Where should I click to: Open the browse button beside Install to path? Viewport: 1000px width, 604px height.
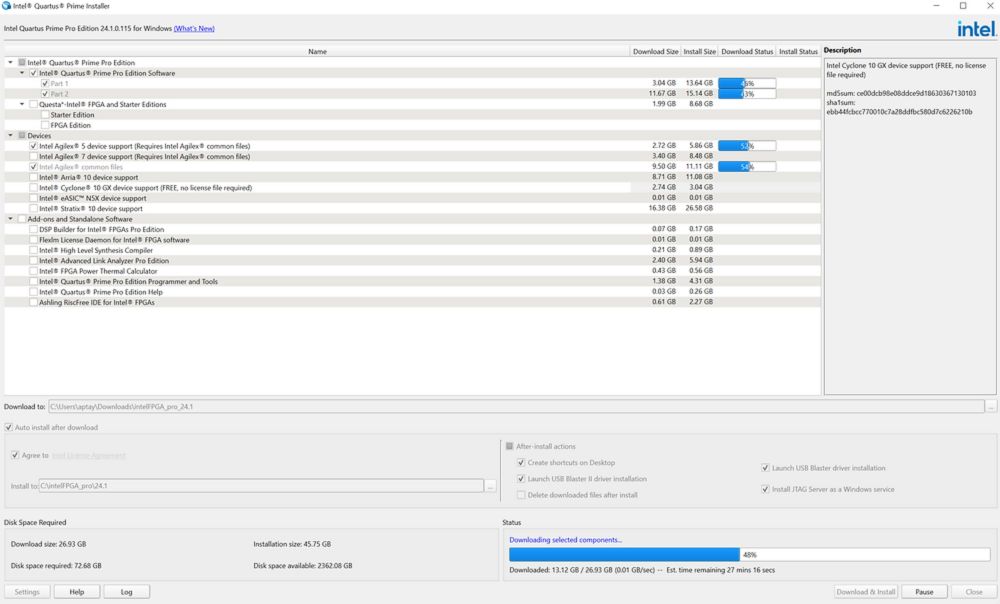click(x=490, y=486)
